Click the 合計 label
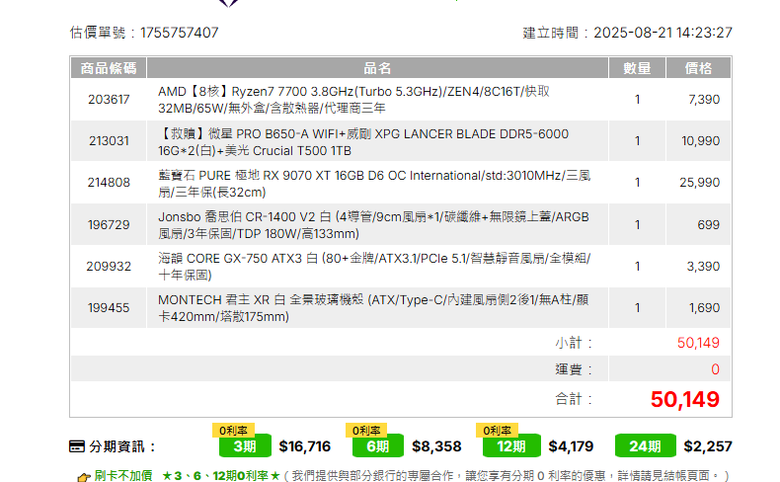This screenshot has width=780, height=482. [574, 399]
